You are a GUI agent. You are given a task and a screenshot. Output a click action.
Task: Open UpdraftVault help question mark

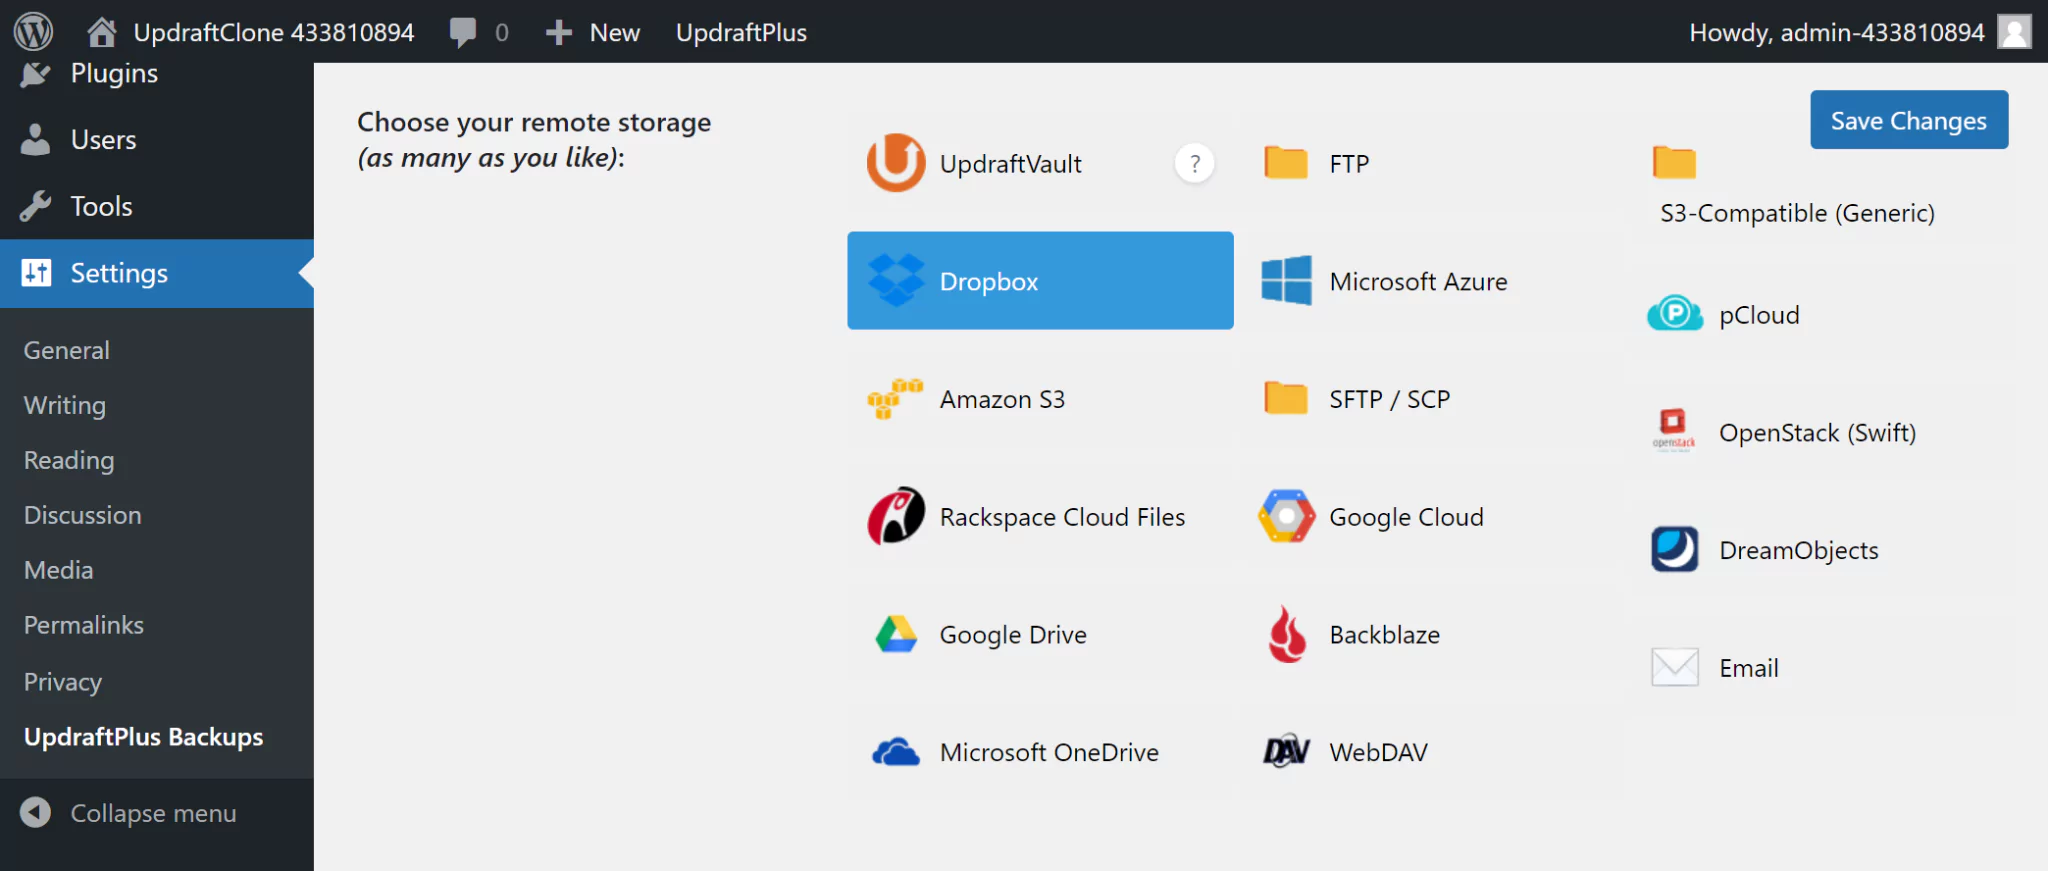[1194, 163]
